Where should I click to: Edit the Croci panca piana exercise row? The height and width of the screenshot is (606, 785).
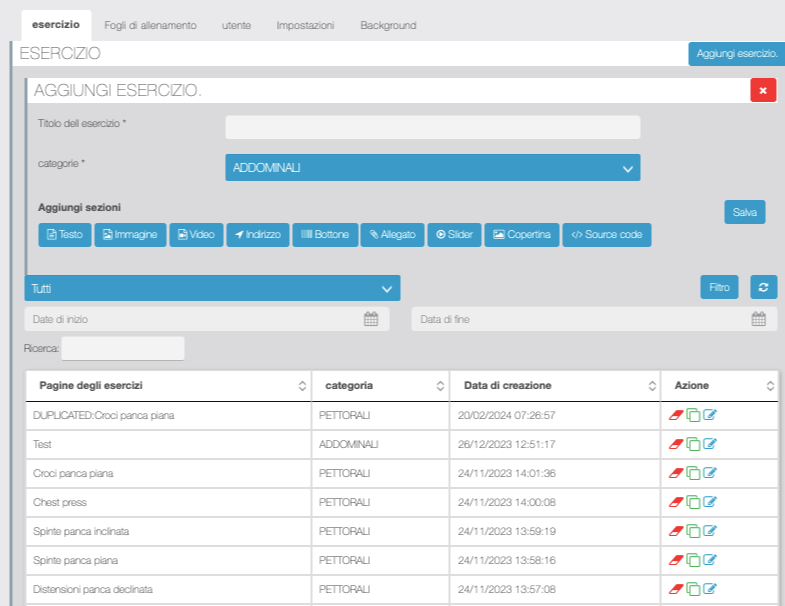click(x=710, y=473)
